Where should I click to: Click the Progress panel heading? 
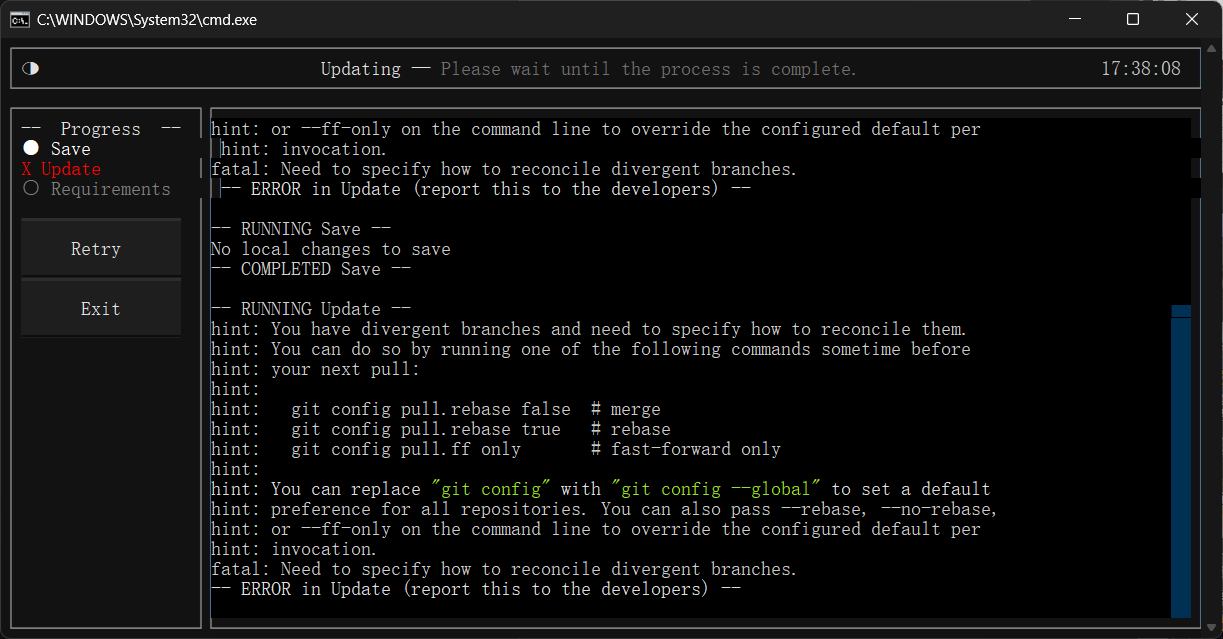tap(100, 129)
